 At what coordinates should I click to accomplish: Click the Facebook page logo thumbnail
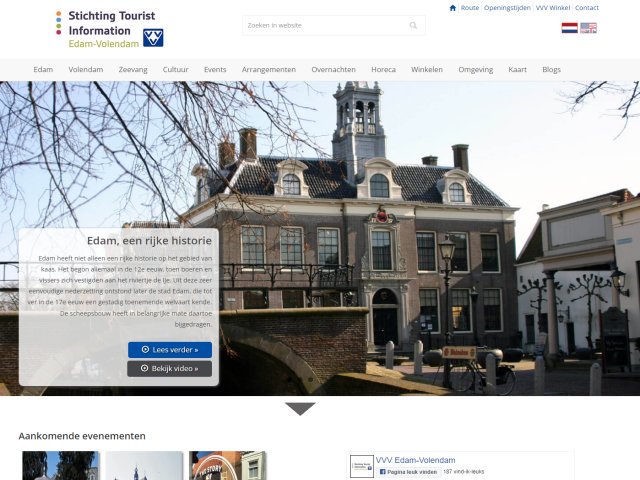[361, 466]
